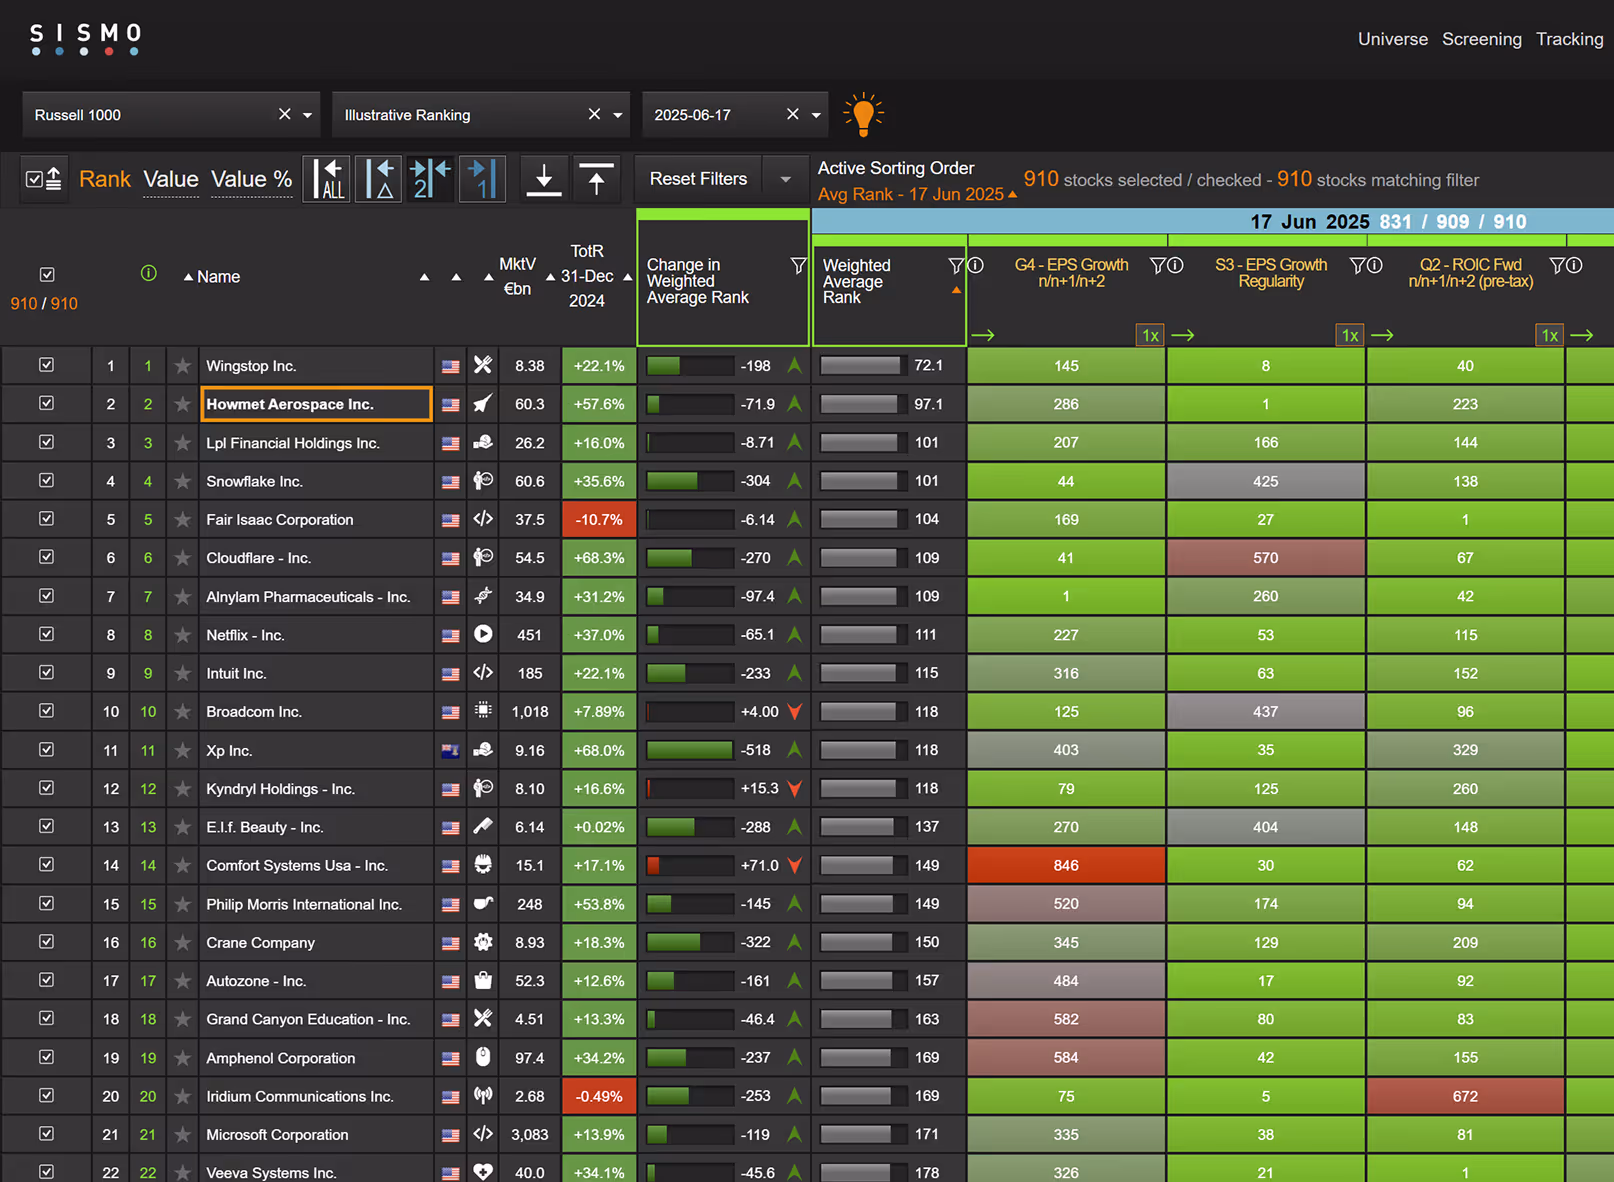1614x1182 pixels.
Task: Open the Screening menu
Action: pyautogui.click(x=1481, y=39)
